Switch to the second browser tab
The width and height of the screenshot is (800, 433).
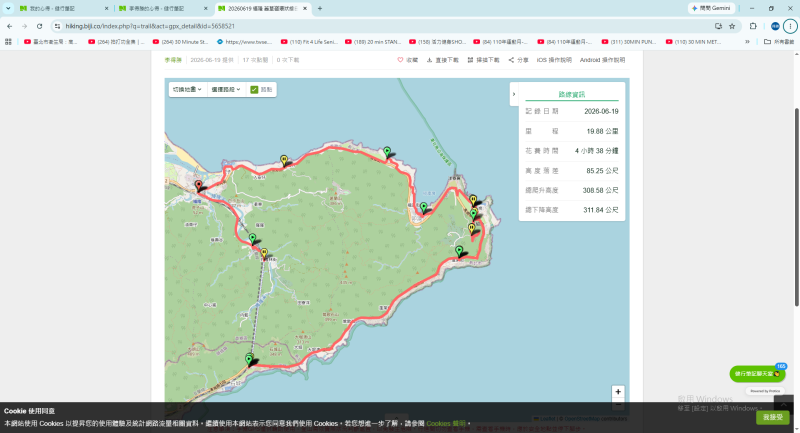click(162, 9)
